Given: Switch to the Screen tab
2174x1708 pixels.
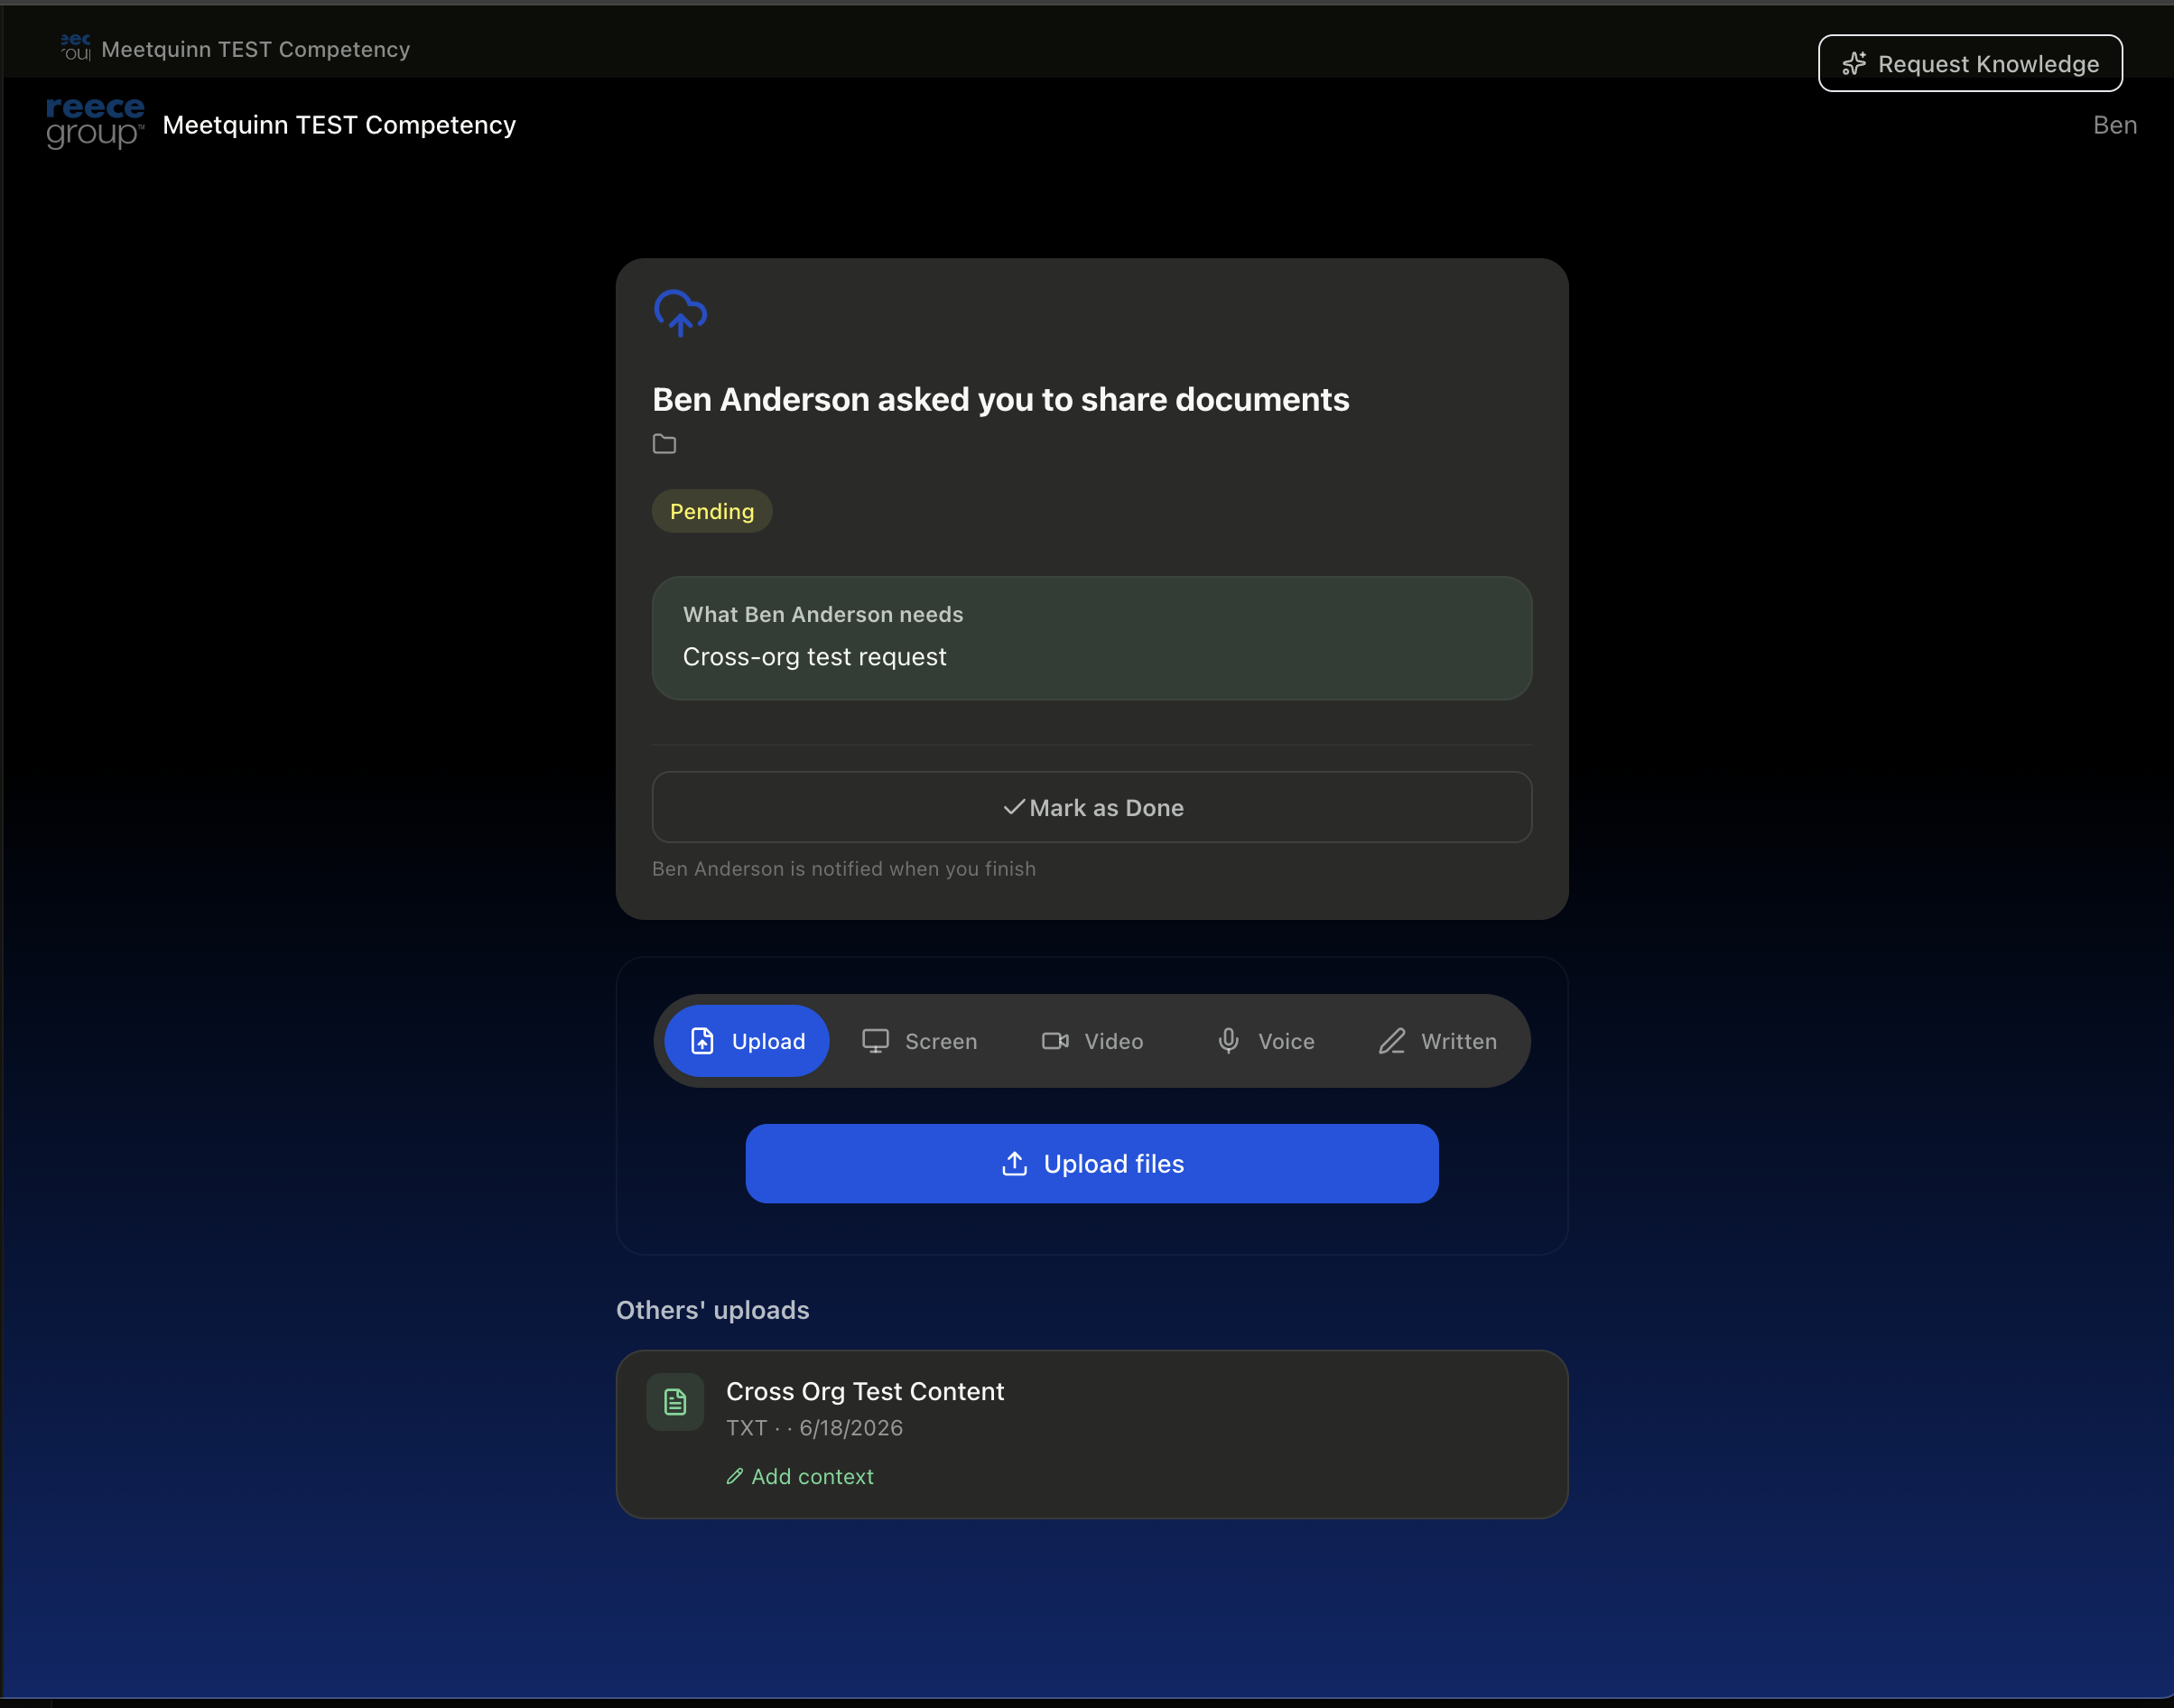Looking at the screenshot, I should (x=920, y=1041).
